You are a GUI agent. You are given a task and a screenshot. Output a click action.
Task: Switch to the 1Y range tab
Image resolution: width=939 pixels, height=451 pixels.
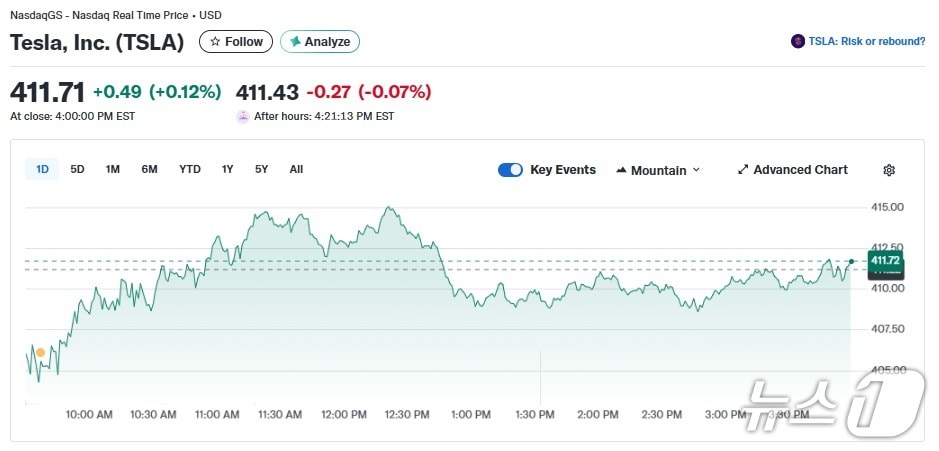[228, 169]
